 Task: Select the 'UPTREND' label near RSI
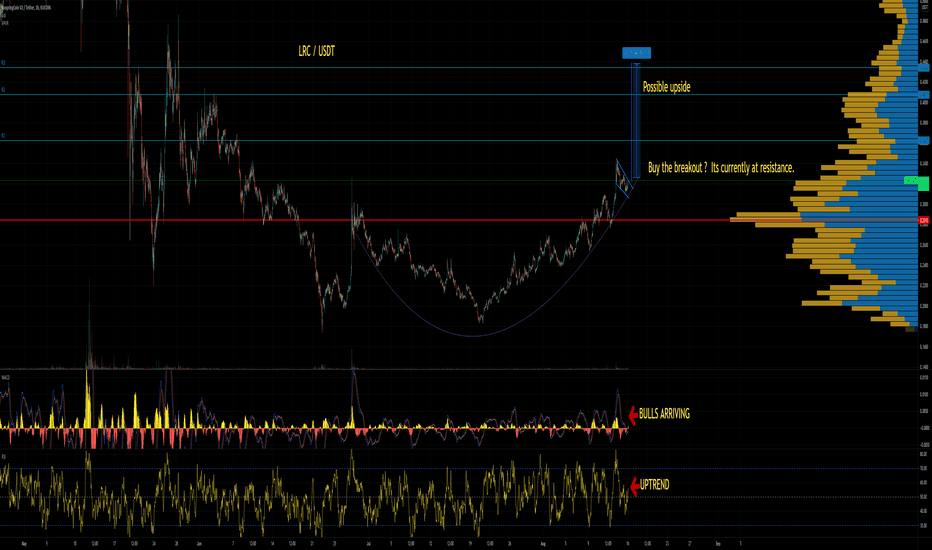coord(654,485)
